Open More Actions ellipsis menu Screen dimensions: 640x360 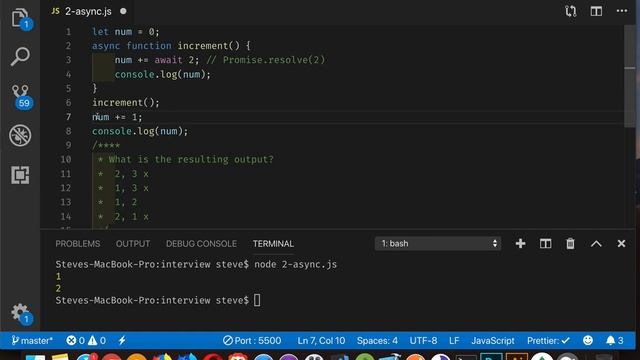[x=622, y=11]
